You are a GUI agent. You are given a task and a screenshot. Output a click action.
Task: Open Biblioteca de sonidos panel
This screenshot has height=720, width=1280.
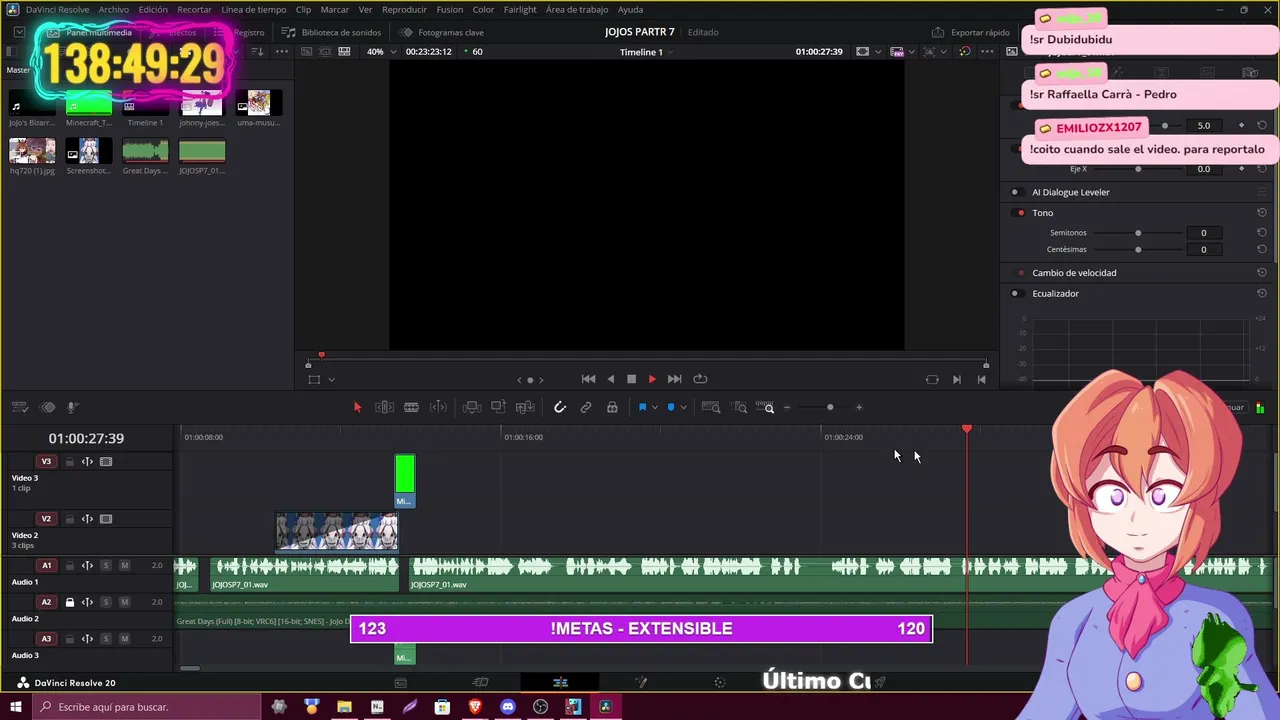(331, 32)
